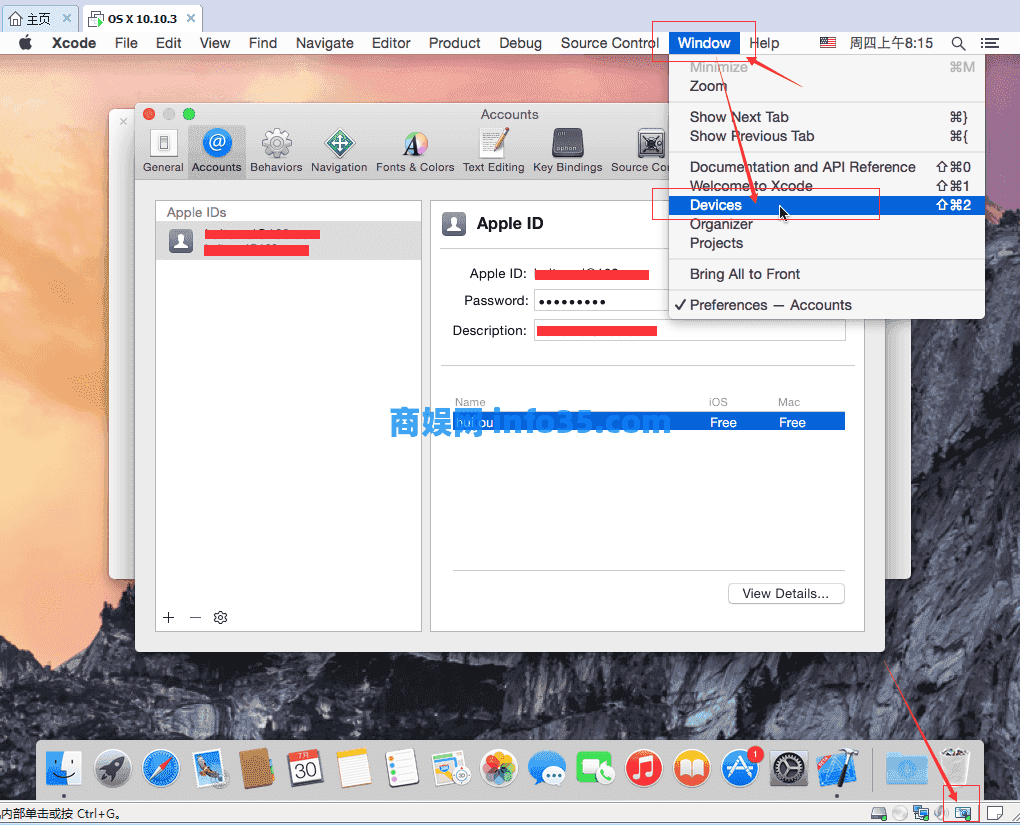The image size is (1020, 825).
Task: Click the View Details button
Action: coord(786,593)
